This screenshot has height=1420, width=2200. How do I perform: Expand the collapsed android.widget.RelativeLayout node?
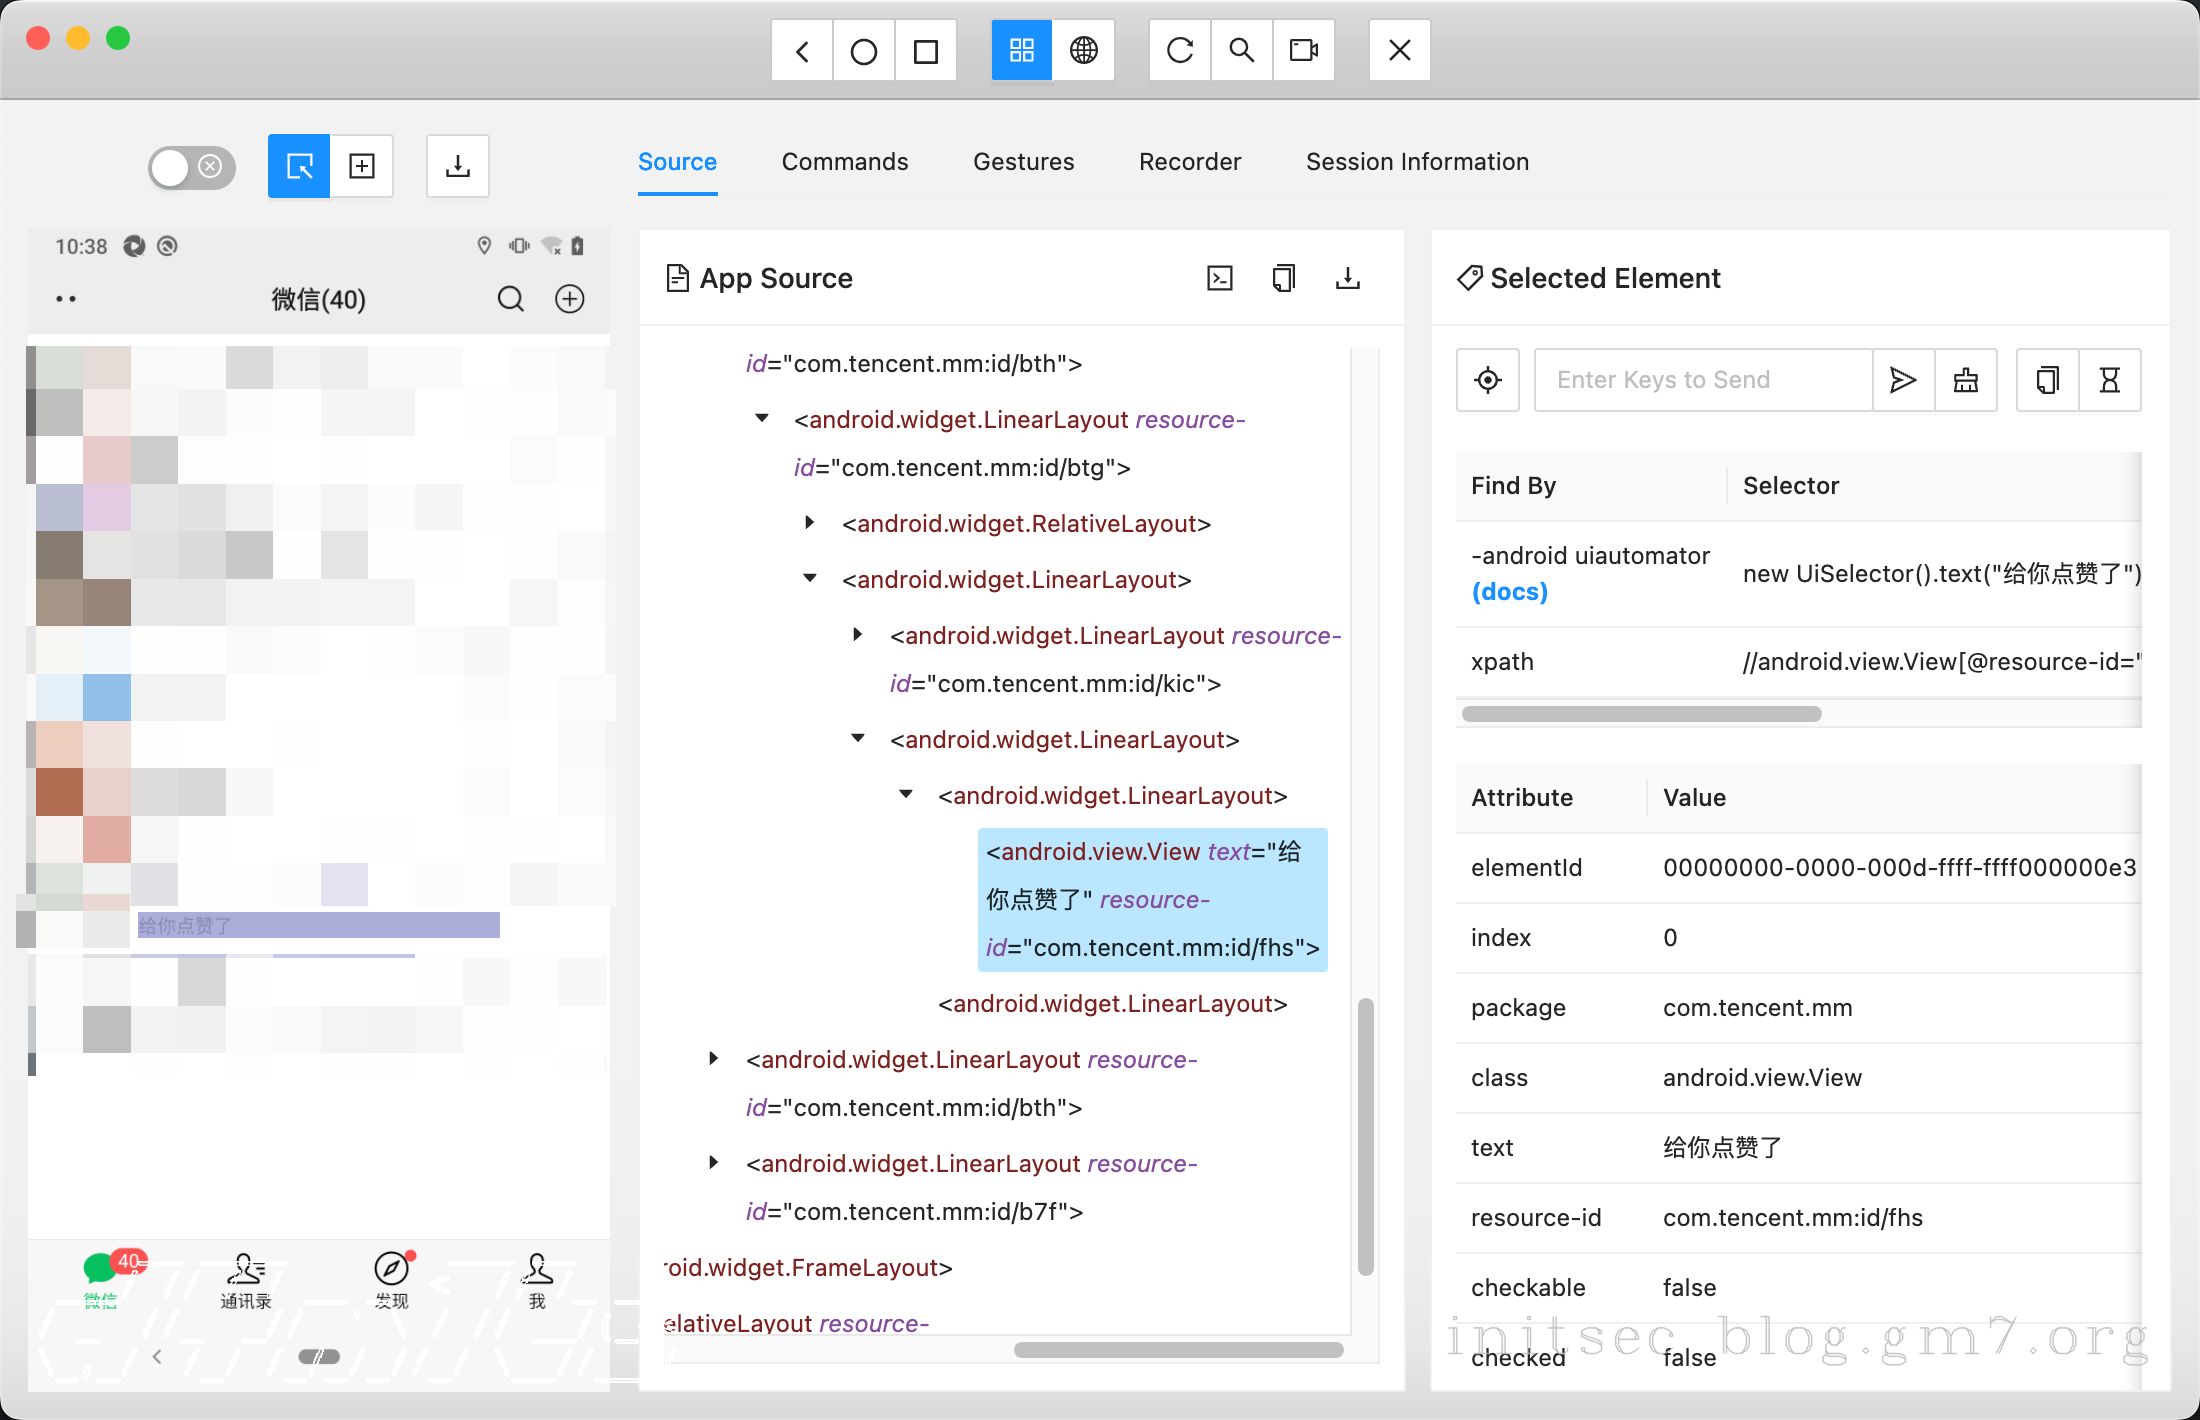click(x=810, y=523)
